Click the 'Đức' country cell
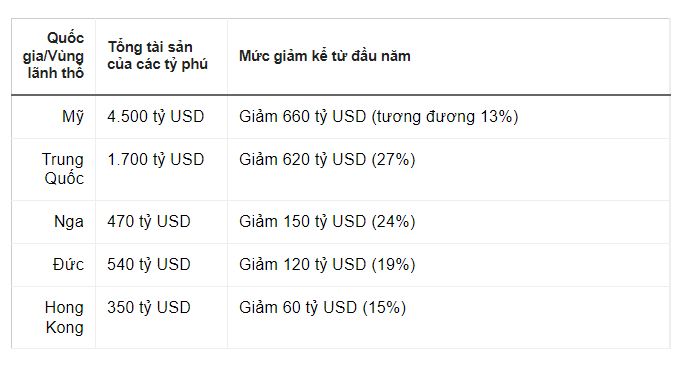 click(53, 265)
